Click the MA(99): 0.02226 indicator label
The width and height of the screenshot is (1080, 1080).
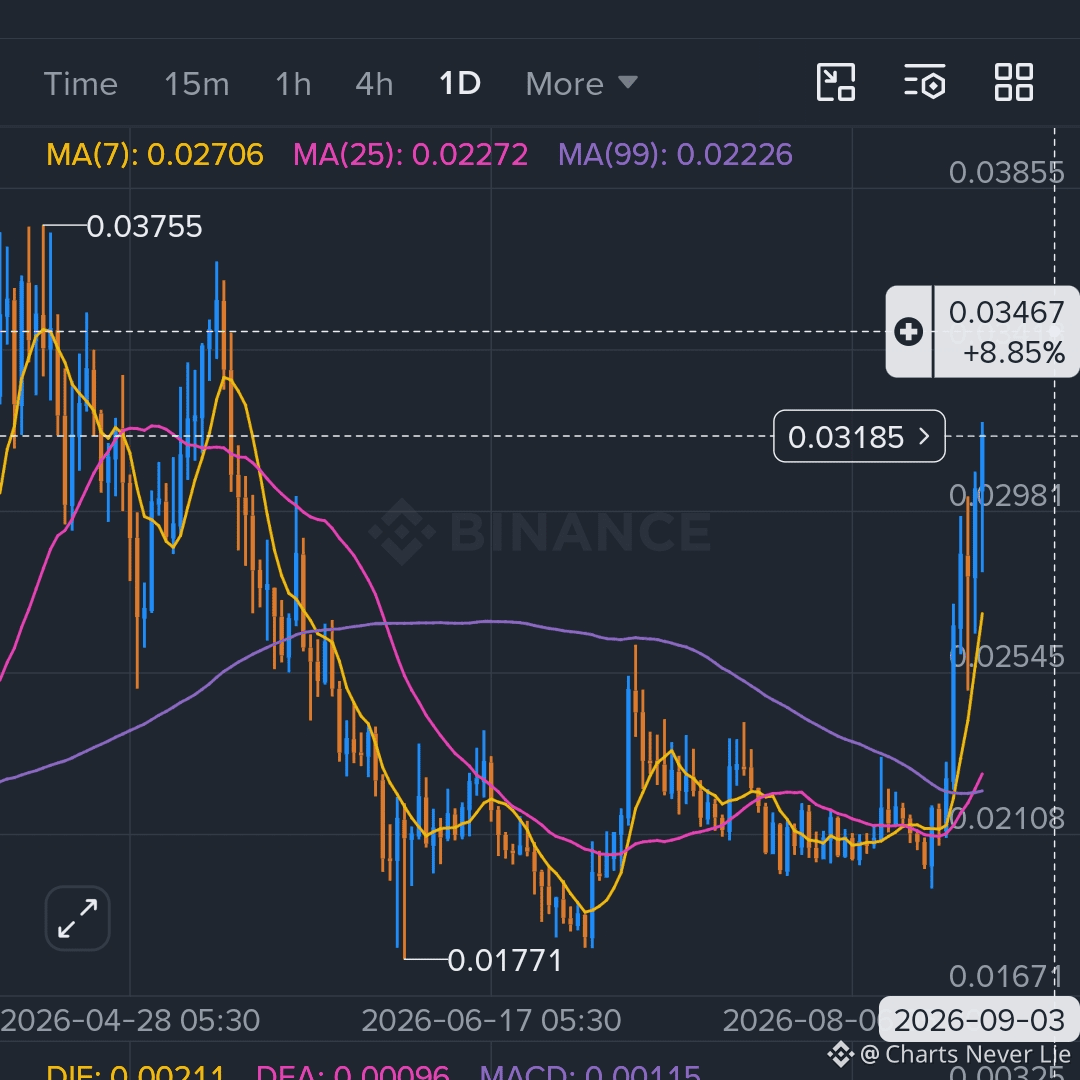pyautogui.click(x=675, y=154)
